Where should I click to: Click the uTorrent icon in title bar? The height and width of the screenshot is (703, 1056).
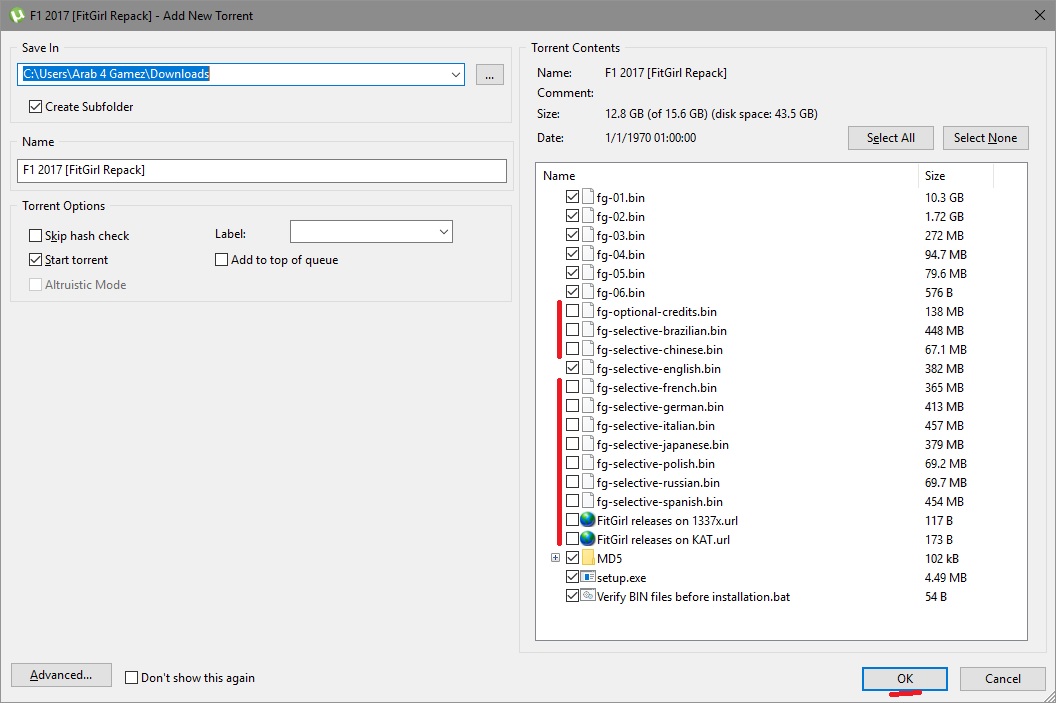point(17,15)
